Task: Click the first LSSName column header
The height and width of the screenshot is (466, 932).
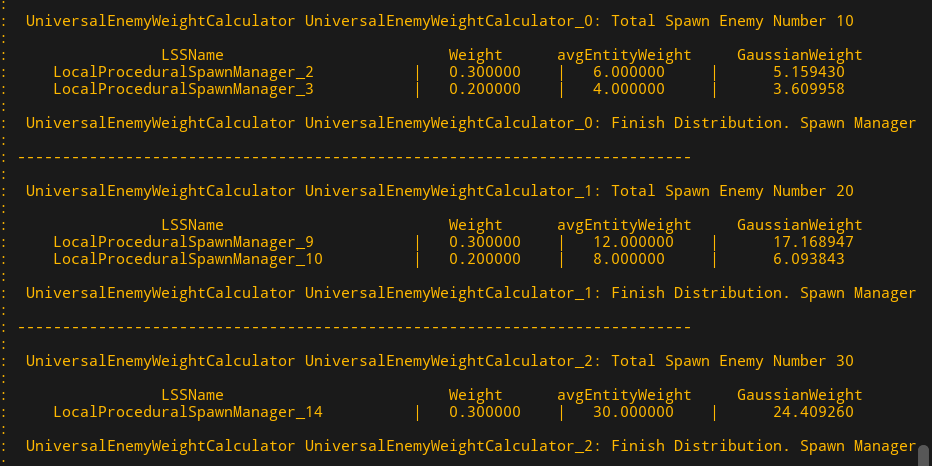Action: coord(192,55)
